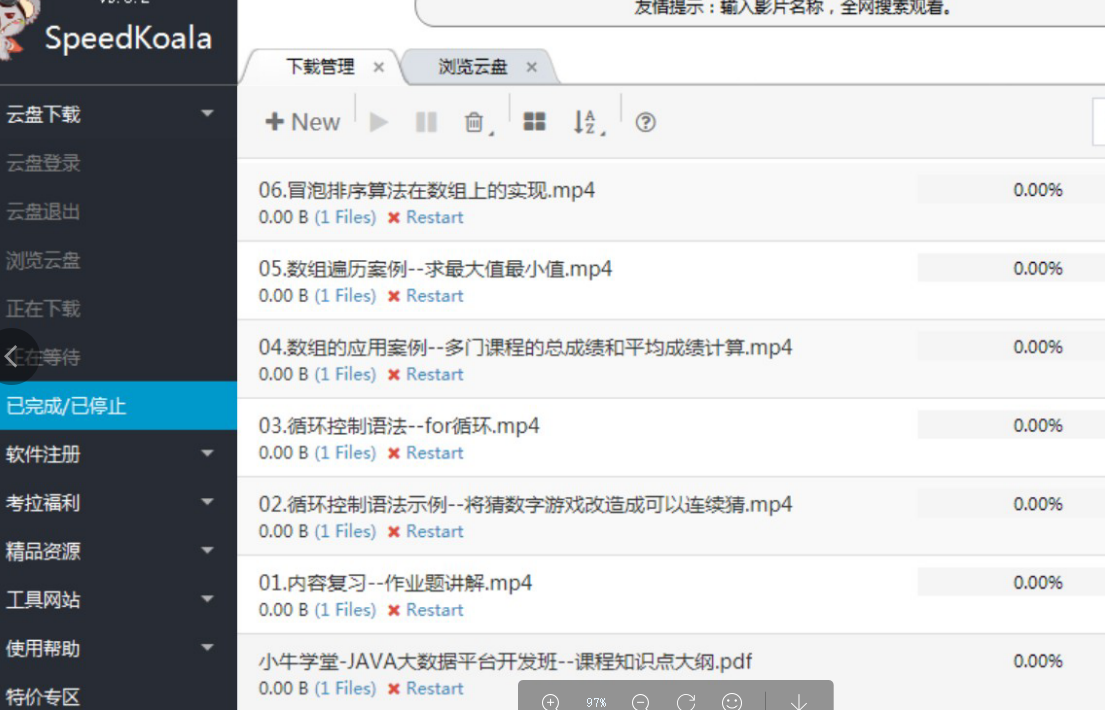Screen dimensions: 1105x710
Task: Switch to the 浏览云盘 tab
Action: point(473,67)
